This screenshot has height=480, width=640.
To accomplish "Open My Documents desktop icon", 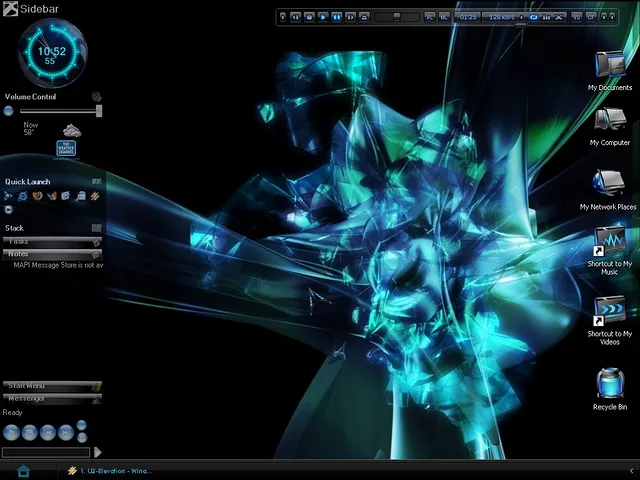I will click(609, 66).
